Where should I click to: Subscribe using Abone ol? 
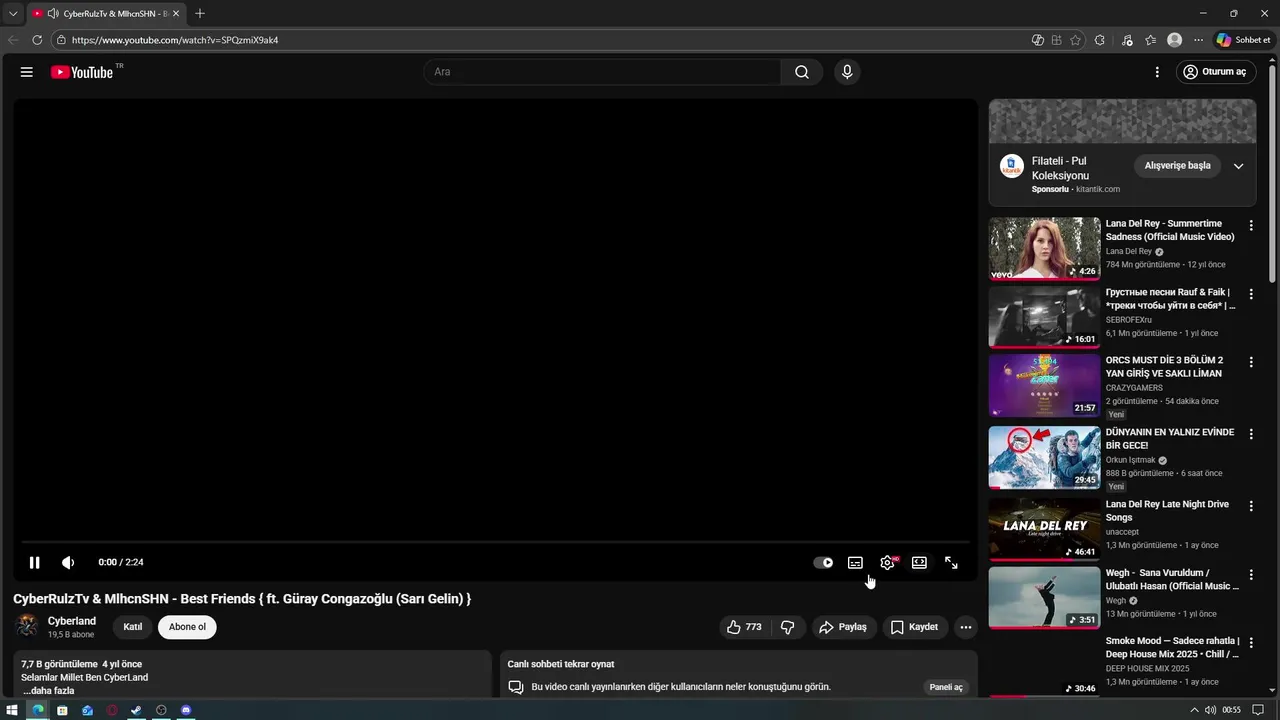187,627
